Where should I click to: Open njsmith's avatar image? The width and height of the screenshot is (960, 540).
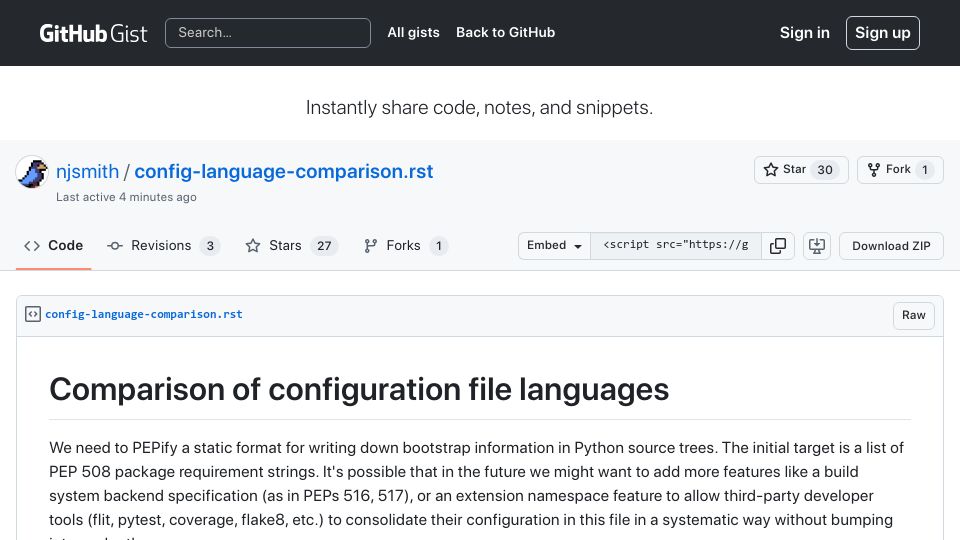pos(32,172)
